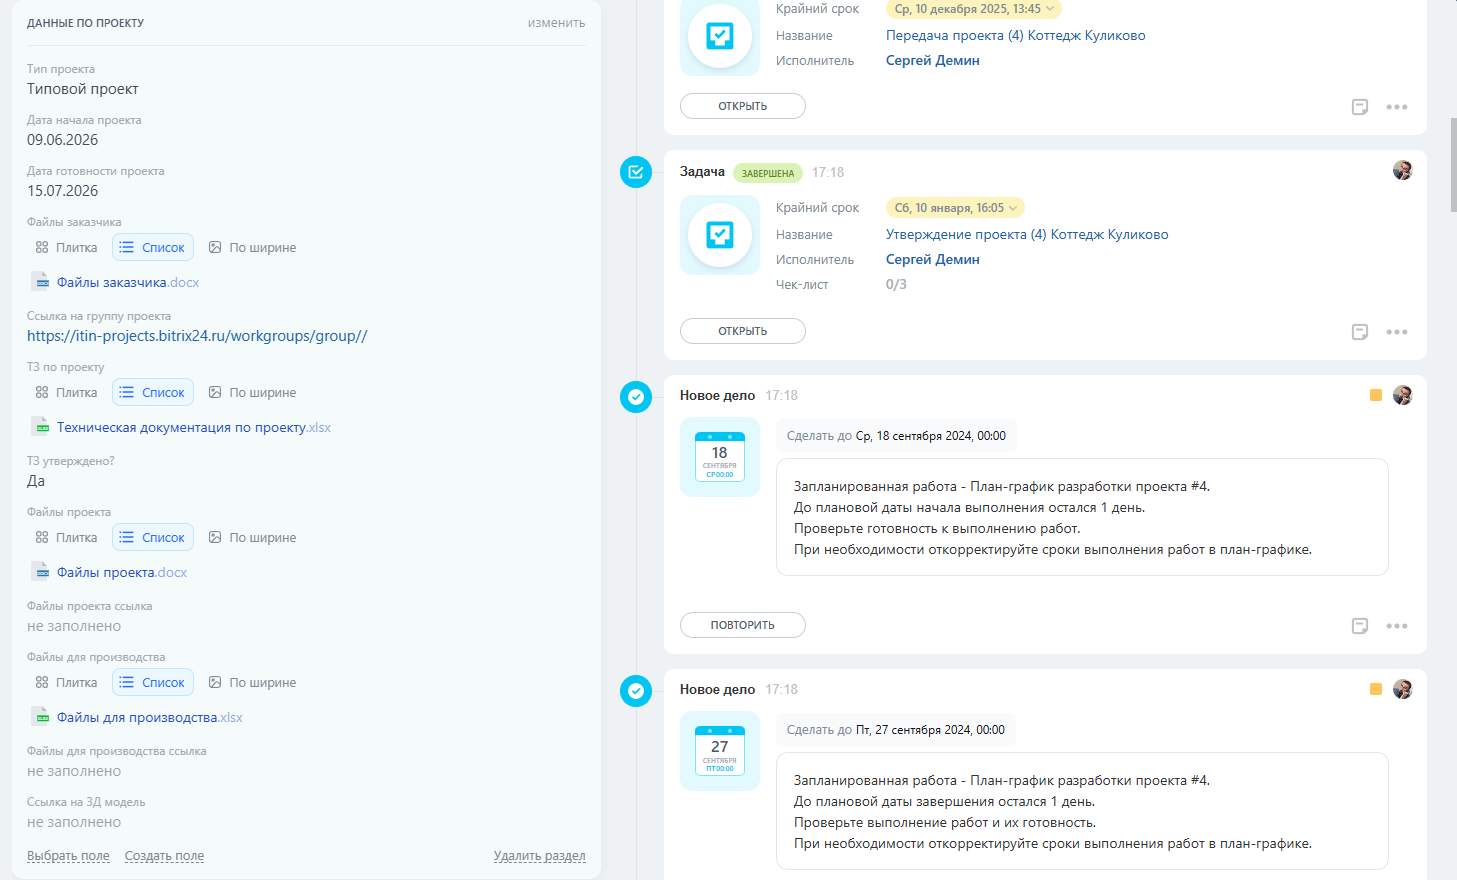Image resolution: width=1457 pixels, height=880 pixels.
Task: Click the docx file icon of Файлы заказчика
Action: (x=40, y=282)
